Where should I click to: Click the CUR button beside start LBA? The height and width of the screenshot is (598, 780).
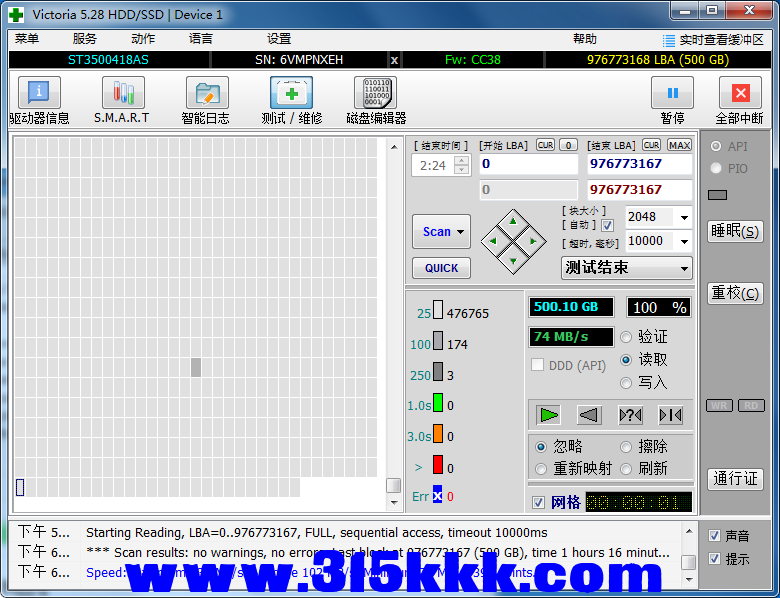(545, 145)
